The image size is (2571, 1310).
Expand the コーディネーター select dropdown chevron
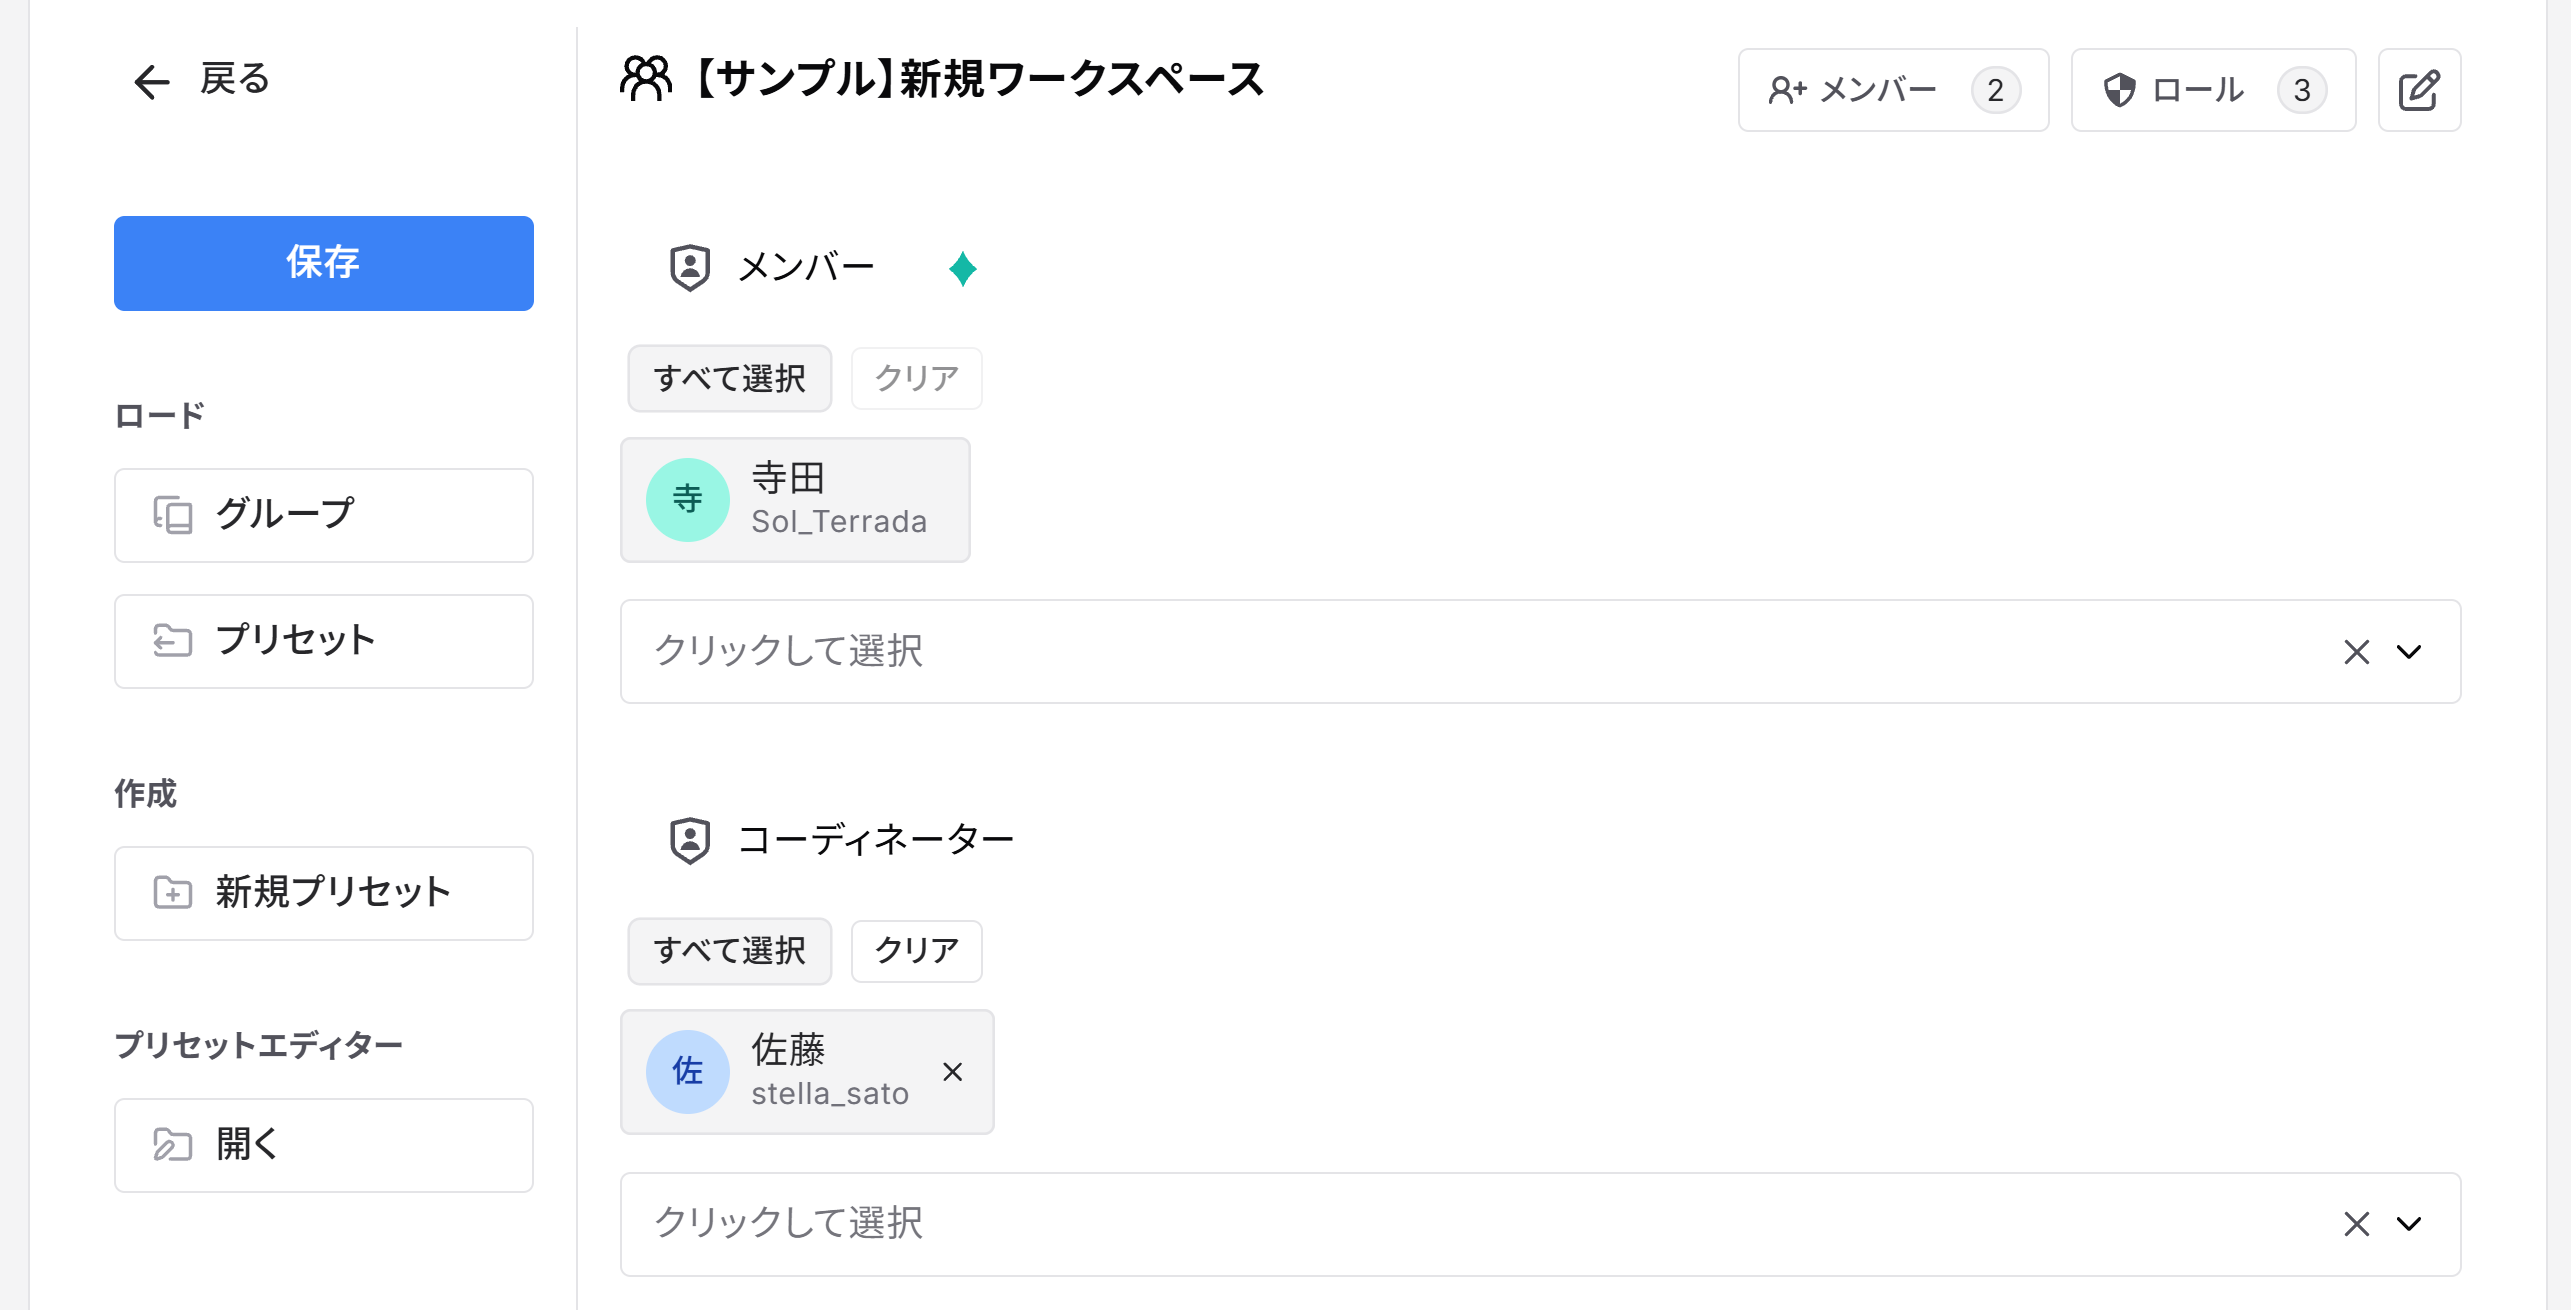click(2409, 1224)
